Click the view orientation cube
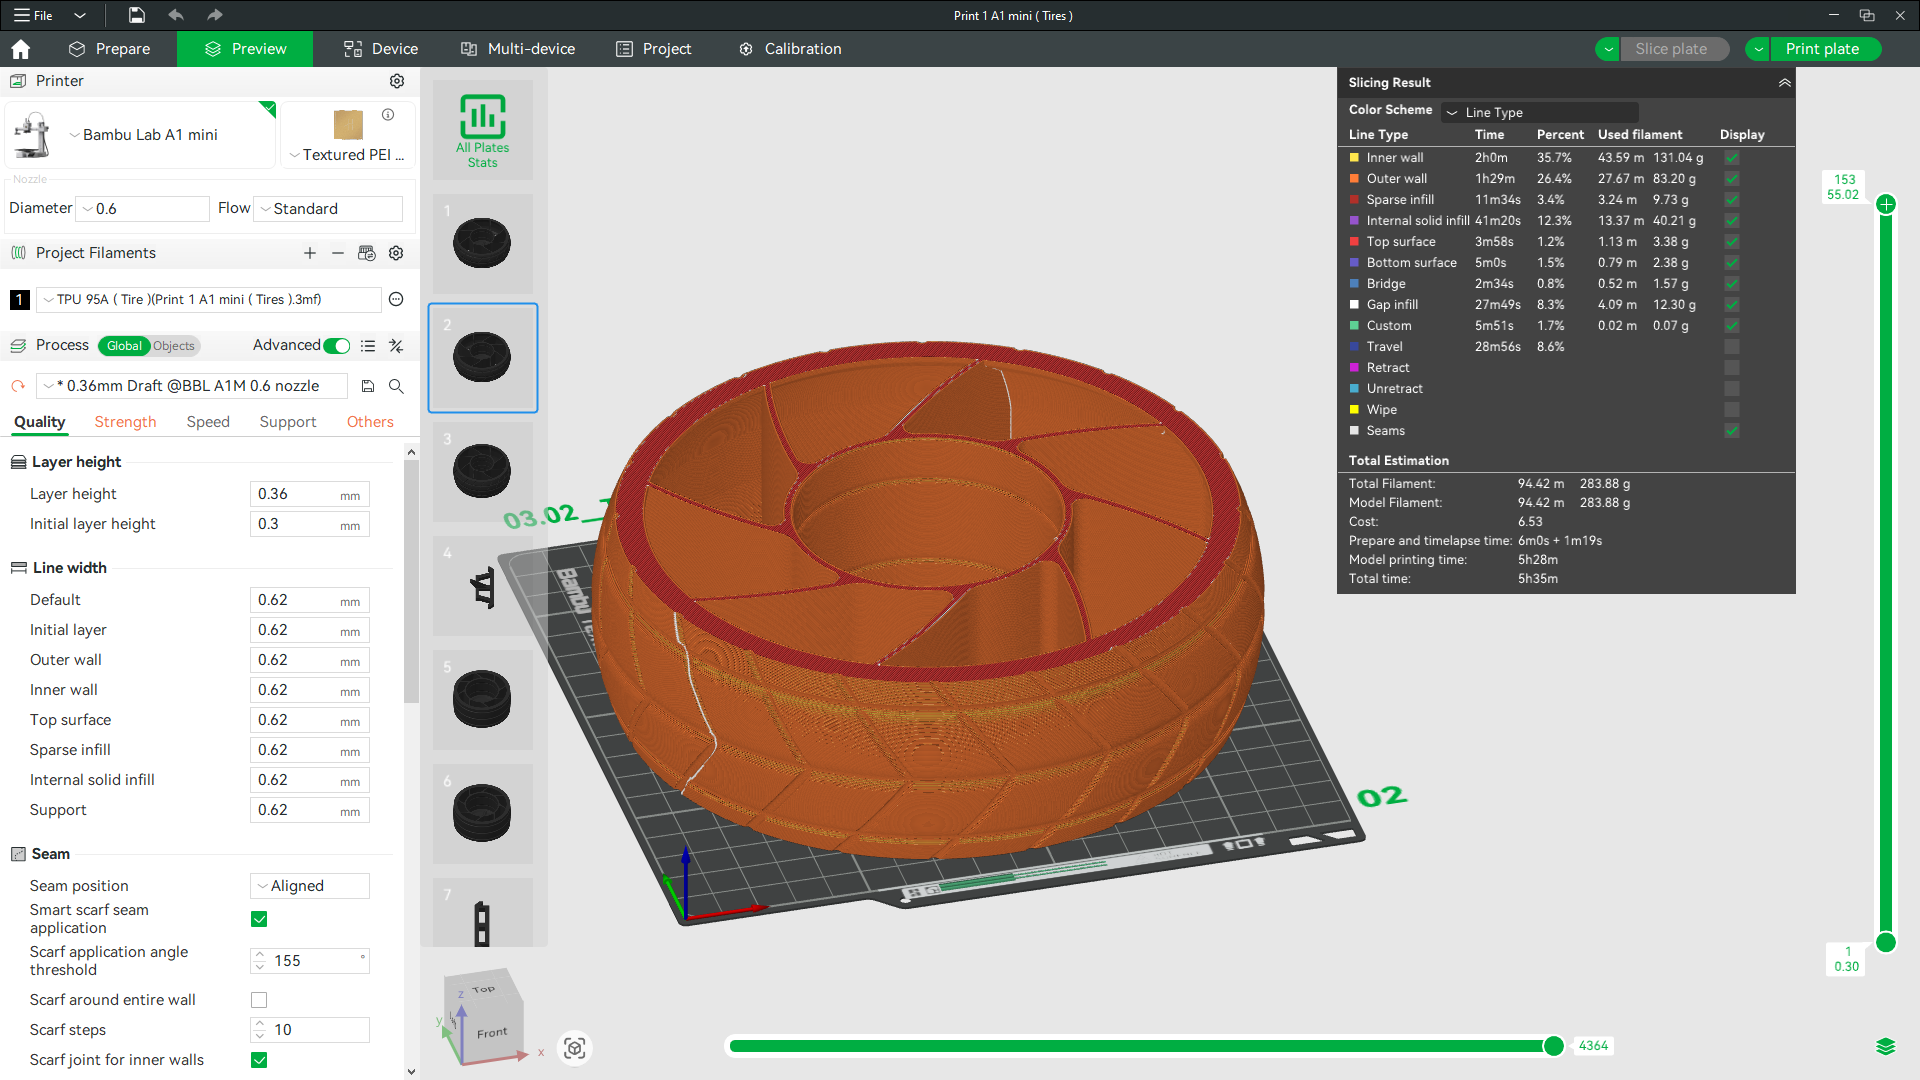 483,1016
